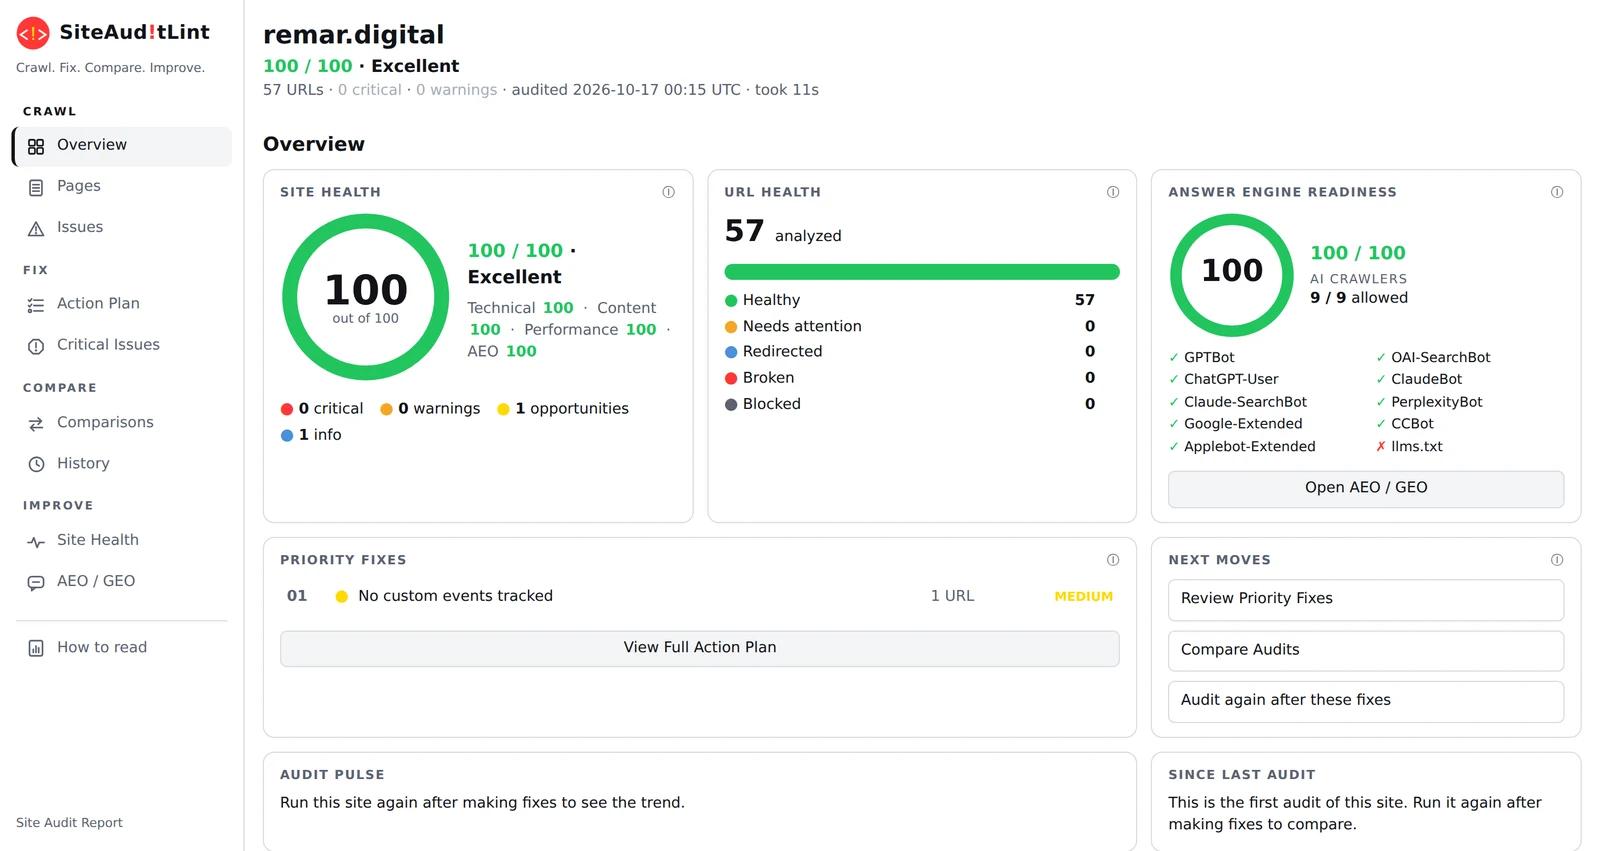Click the green URL health progress bar
Screen dimensions: 1600x851
point(922,272)
